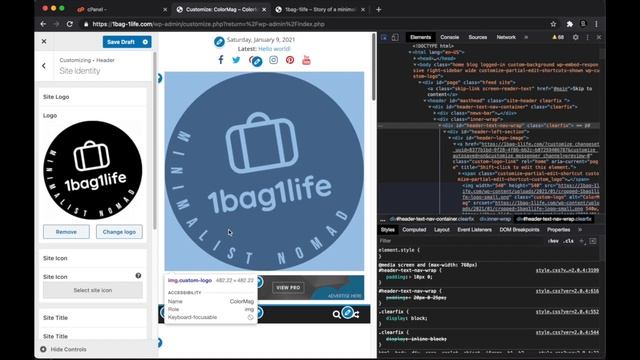Switch to the Properties pane tab

pos(558,230)
